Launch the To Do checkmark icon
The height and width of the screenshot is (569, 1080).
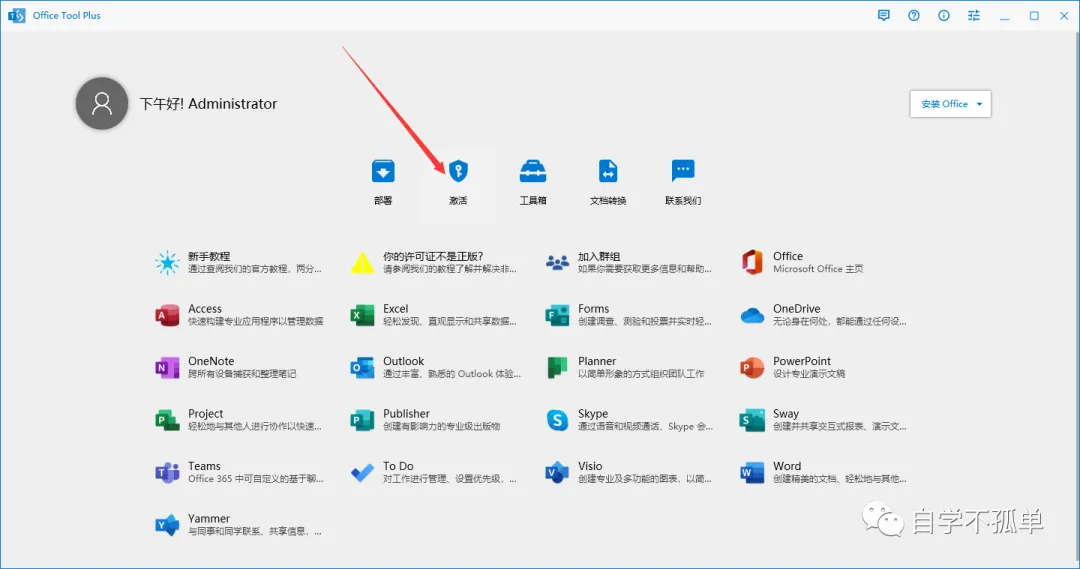(x=362, y=473)
